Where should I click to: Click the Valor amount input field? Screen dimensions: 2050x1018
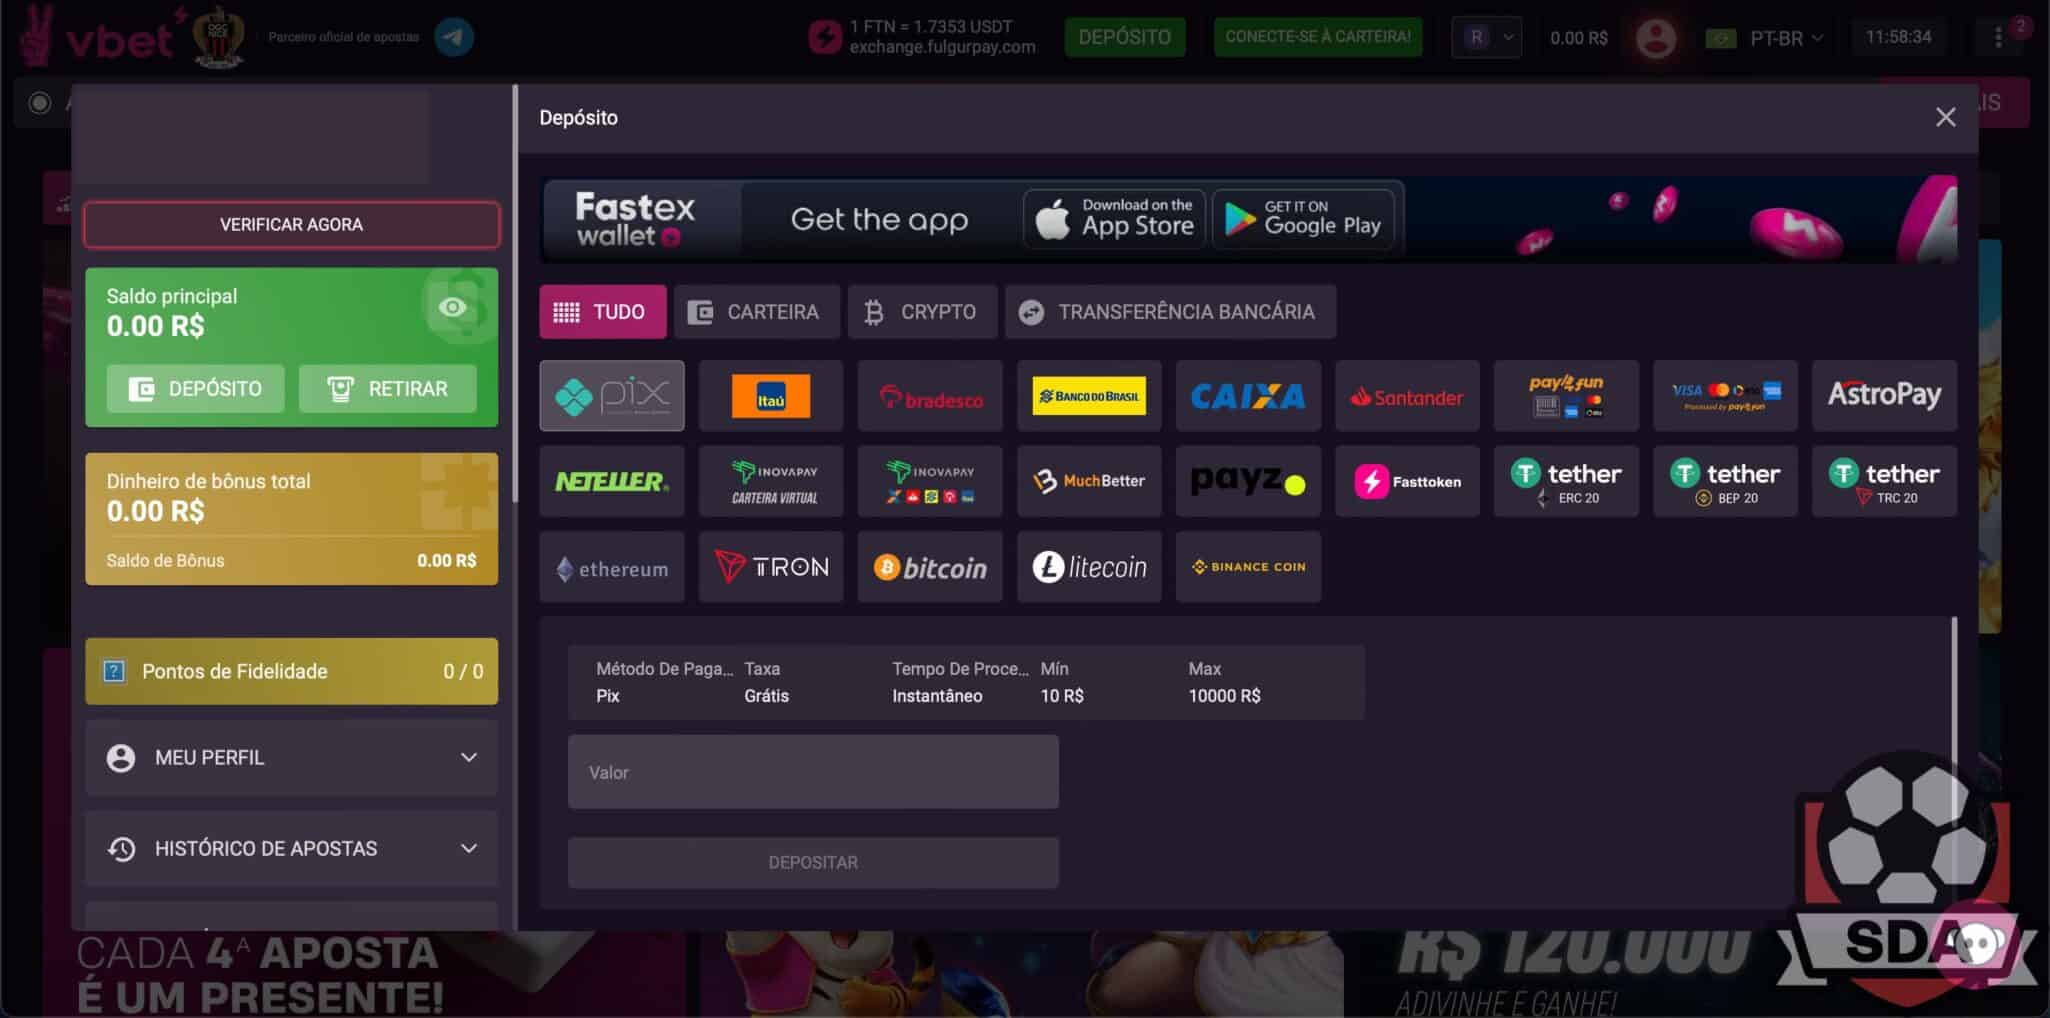point(813,772)
